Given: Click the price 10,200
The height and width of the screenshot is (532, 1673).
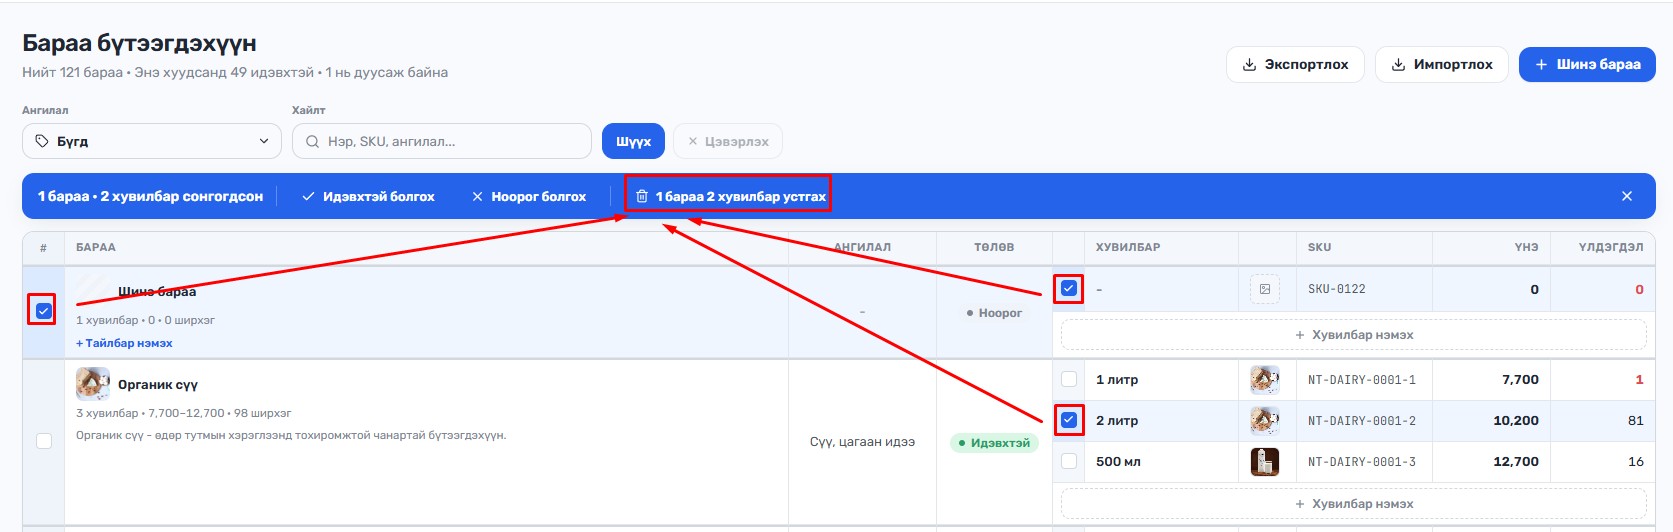Looking at the screenshot, I should (x=1516, y=421).
